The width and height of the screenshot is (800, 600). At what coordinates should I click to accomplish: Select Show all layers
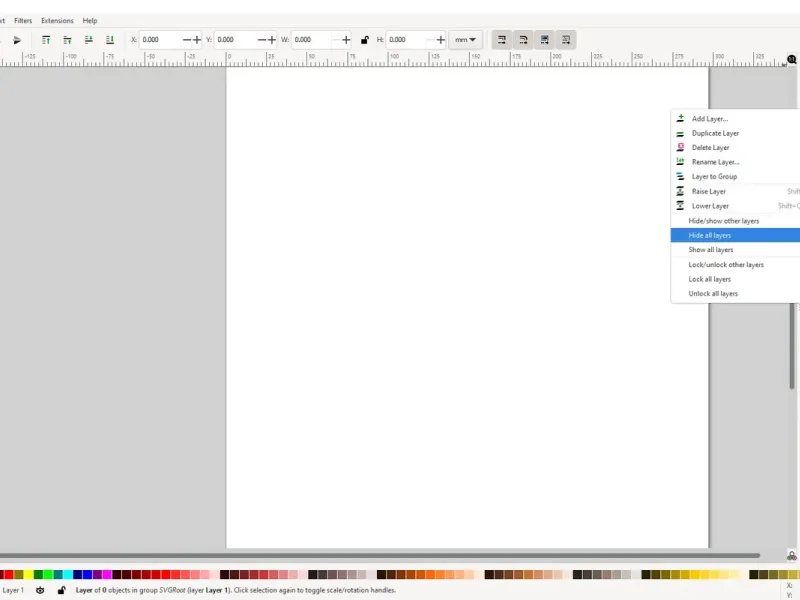735,249
